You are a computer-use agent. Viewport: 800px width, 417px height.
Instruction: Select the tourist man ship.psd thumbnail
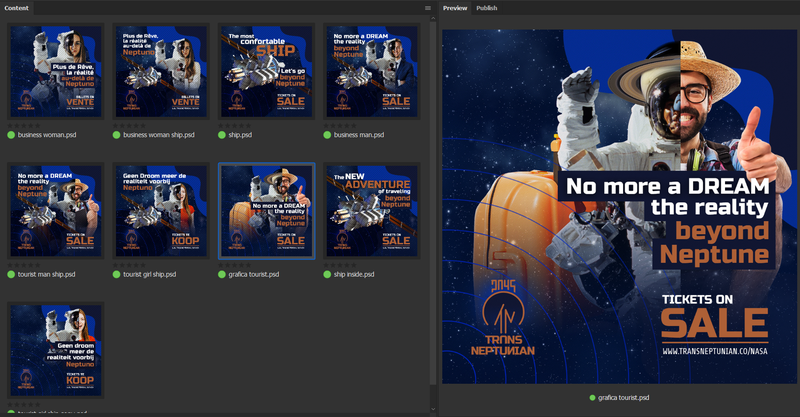(56, 211)
